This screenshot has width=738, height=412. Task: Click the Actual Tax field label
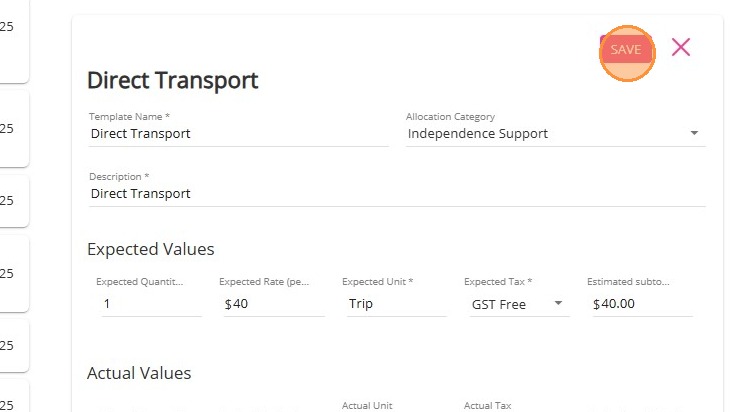coord(487,406)
